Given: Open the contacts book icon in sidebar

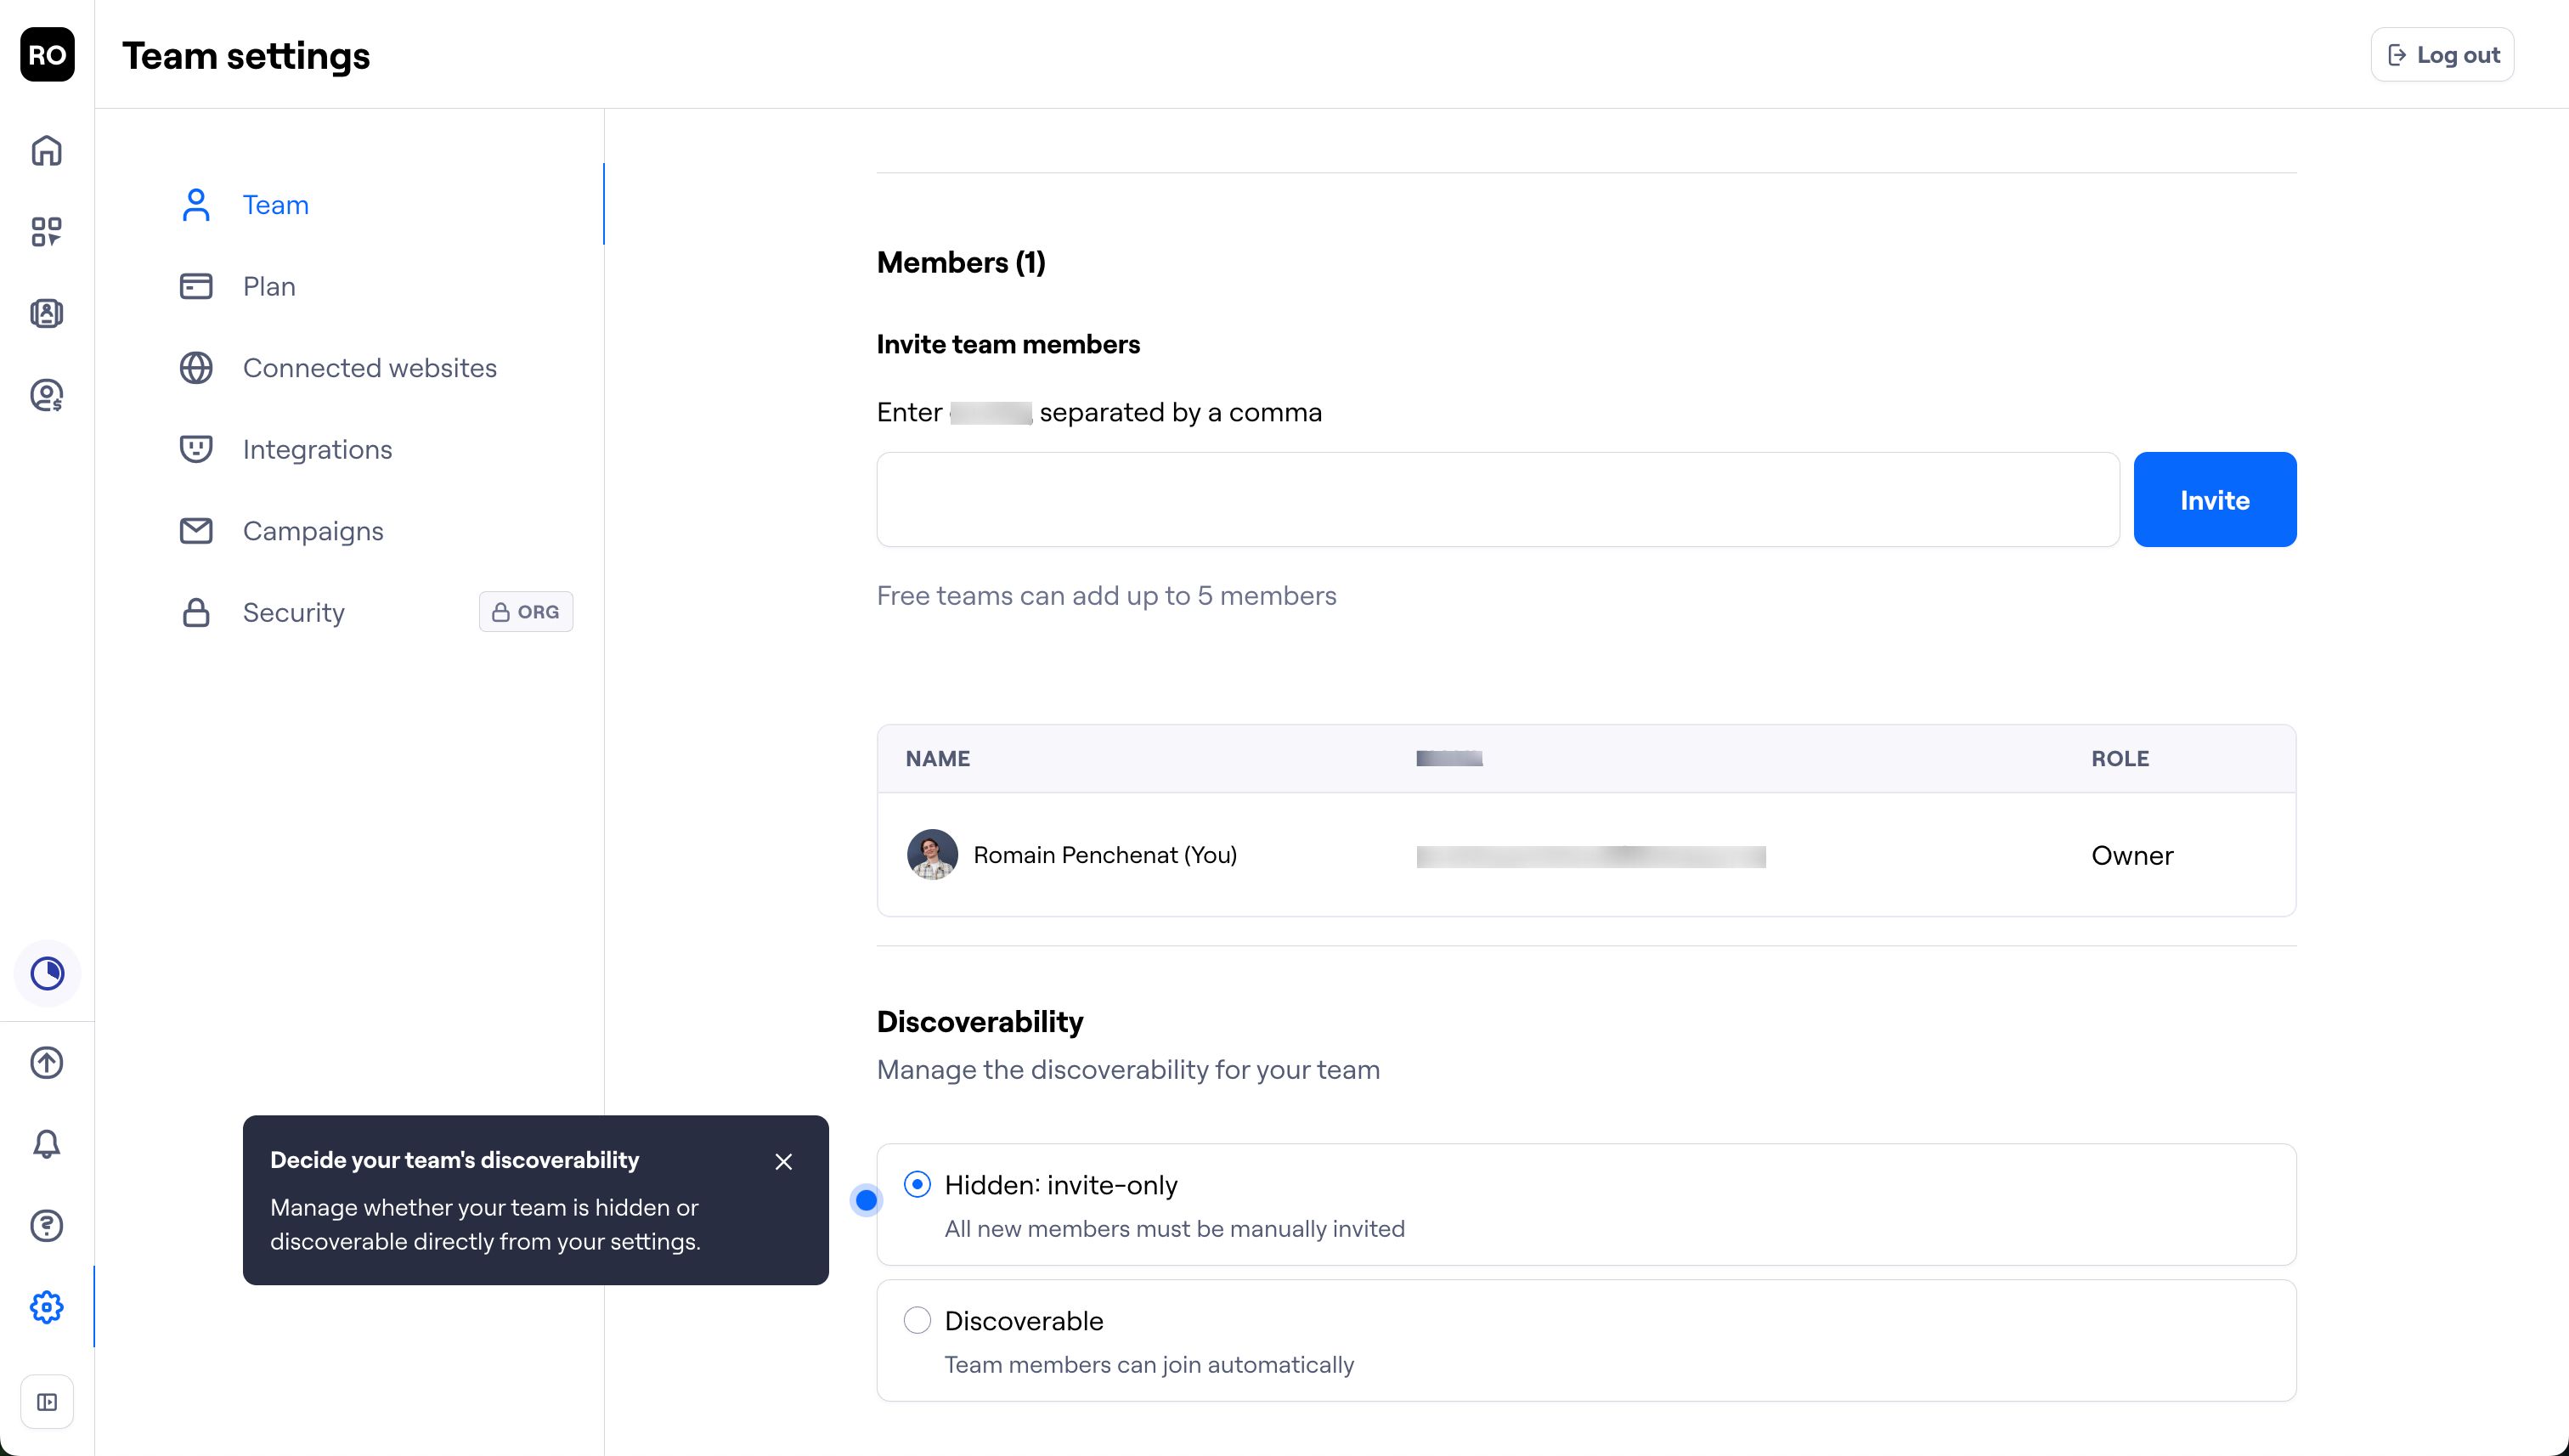Looking at the screenshot, I should click(47, 314).
